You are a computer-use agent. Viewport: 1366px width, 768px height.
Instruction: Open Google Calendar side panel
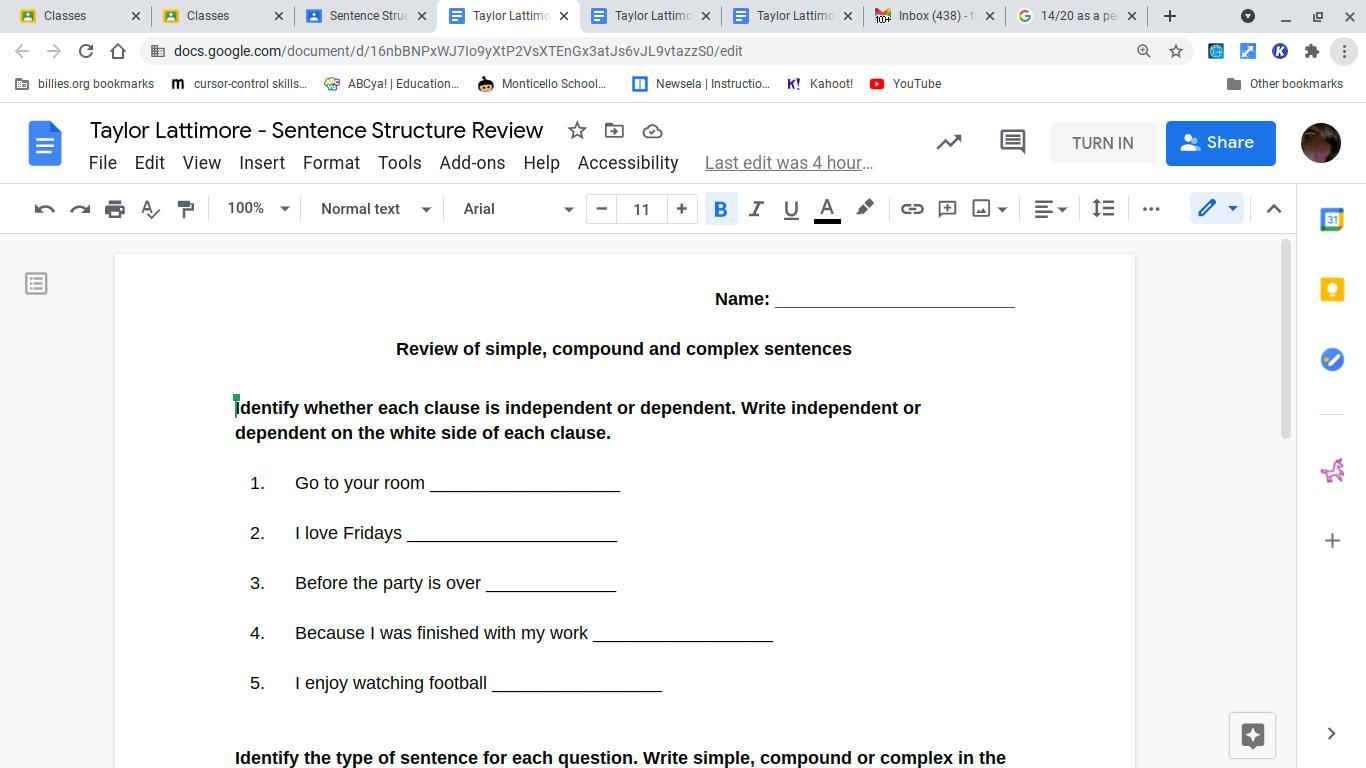[x=1332, y=220]
